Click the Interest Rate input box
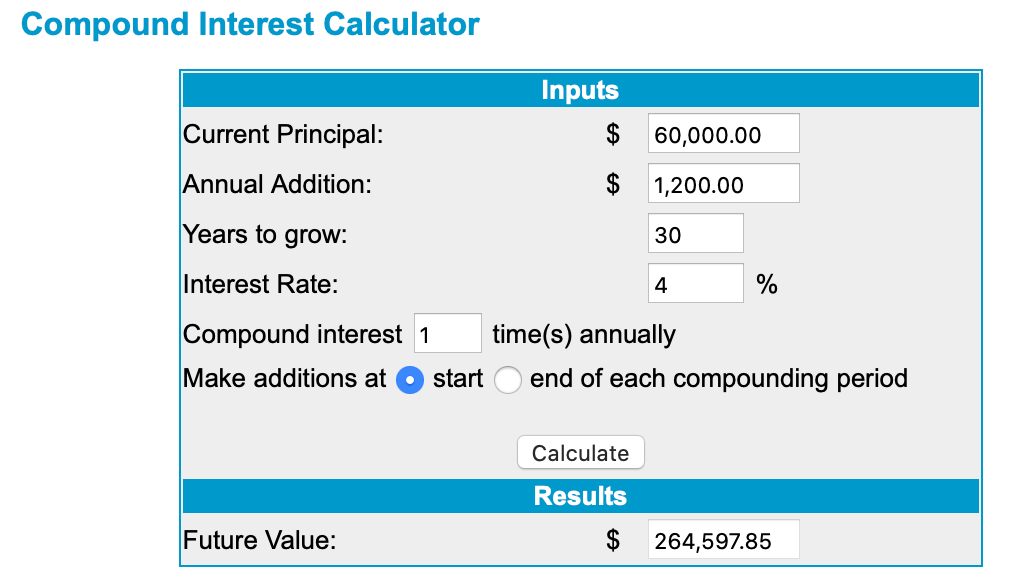The width and height of the screenshot is (1012, 588). point(695,284)
